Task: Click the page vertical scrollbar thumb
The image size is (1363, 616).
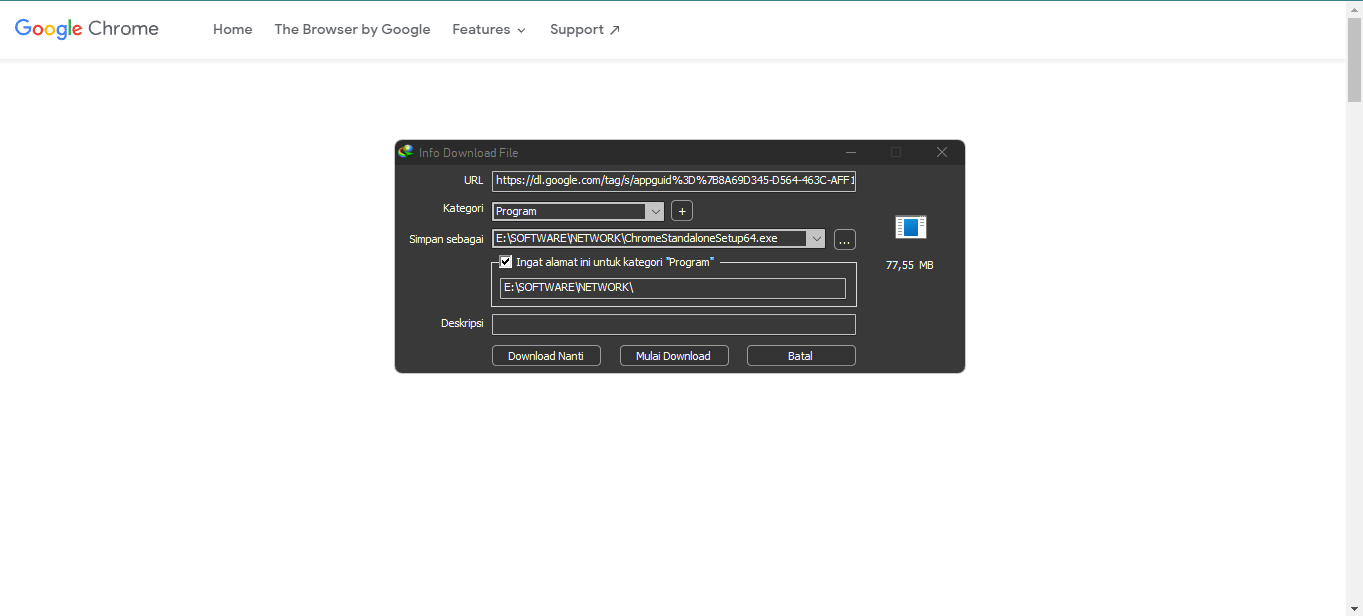Action: 1354,60
